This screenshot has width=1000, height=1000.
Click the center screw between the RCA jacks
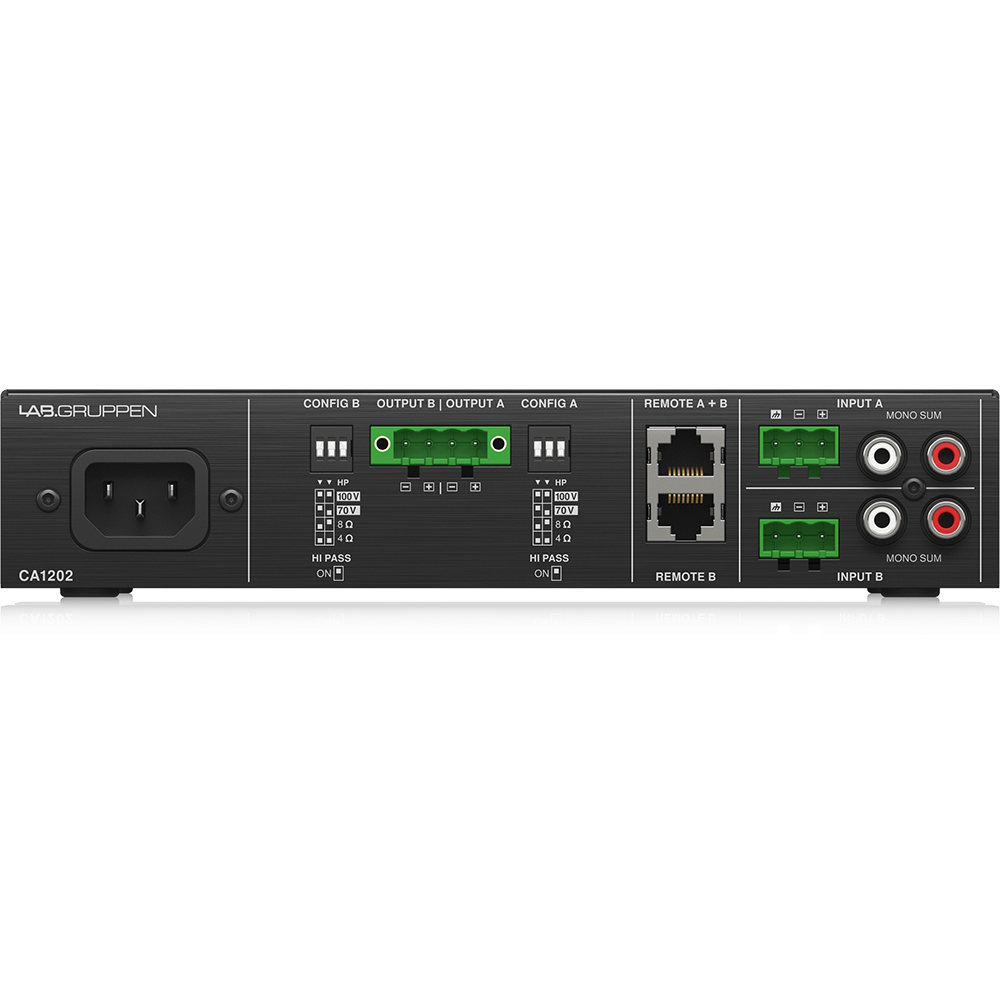(x=914, y=487)
